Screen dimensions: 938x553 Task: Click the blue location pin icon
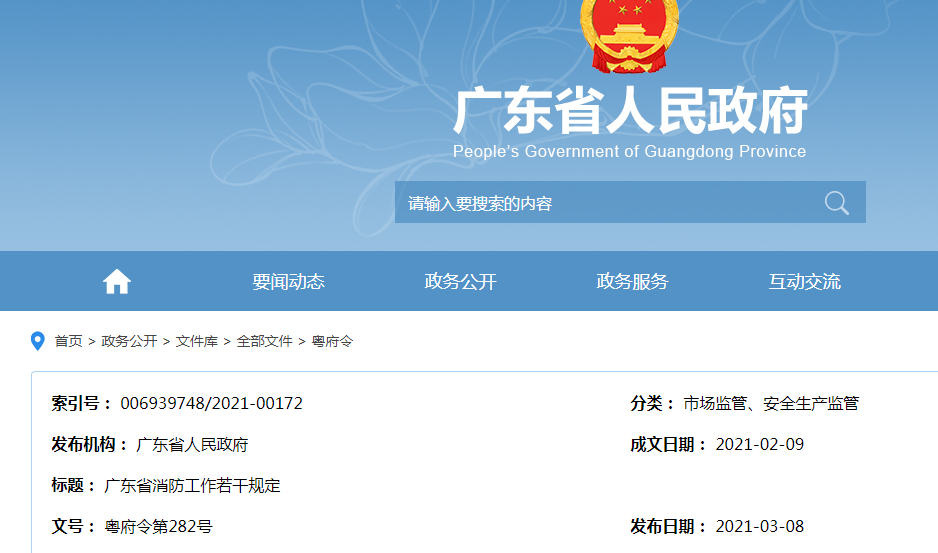(x=38, y=341)
